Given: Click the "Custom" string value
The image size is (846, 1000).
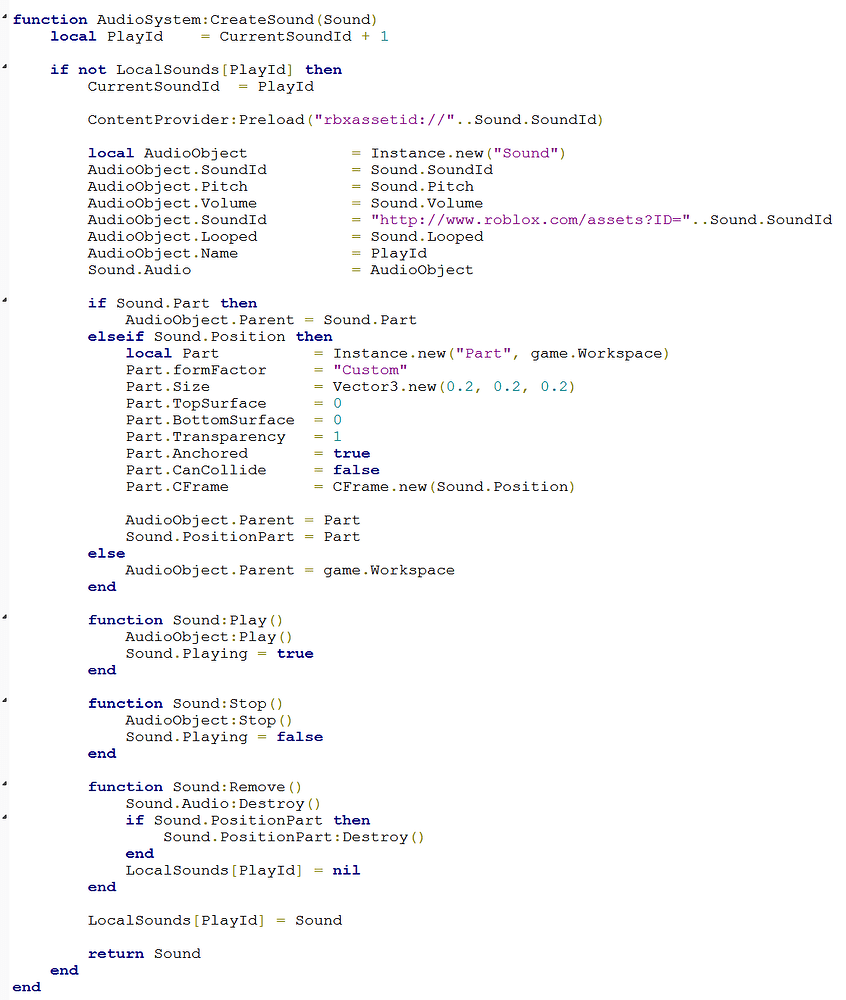Looking at the screenshot, I should pyautogui.click(x=370, y=370).
